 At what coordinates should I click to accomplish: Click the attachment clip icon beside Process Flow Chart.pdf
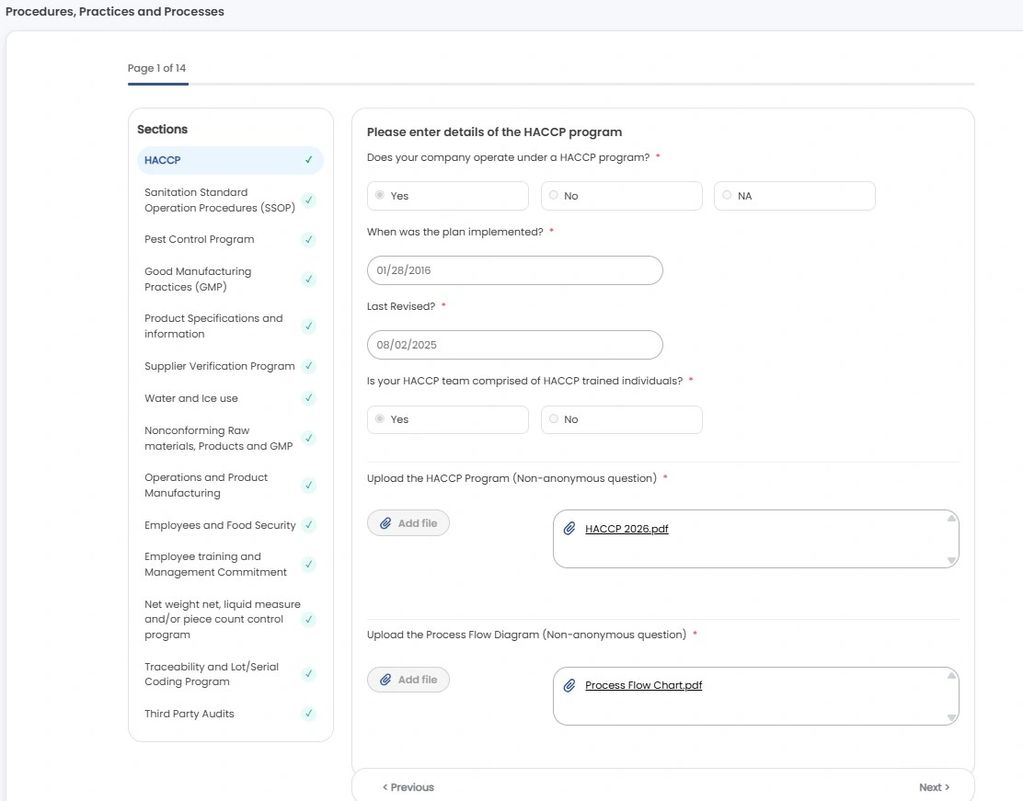[570, 685]
